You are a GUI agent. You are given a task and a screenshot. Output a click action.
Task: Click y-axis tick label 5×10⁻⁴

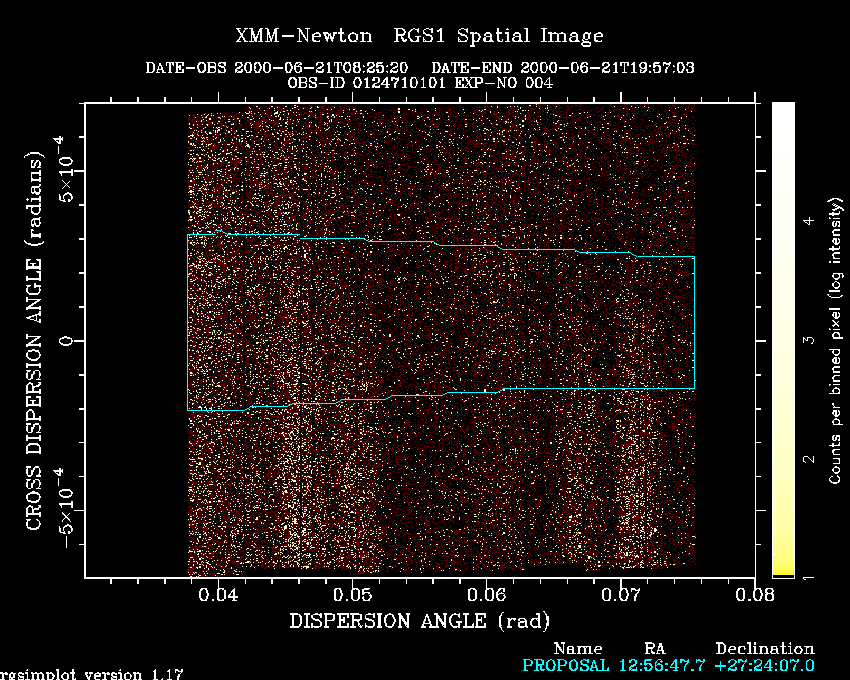click(x=65, y=170)
